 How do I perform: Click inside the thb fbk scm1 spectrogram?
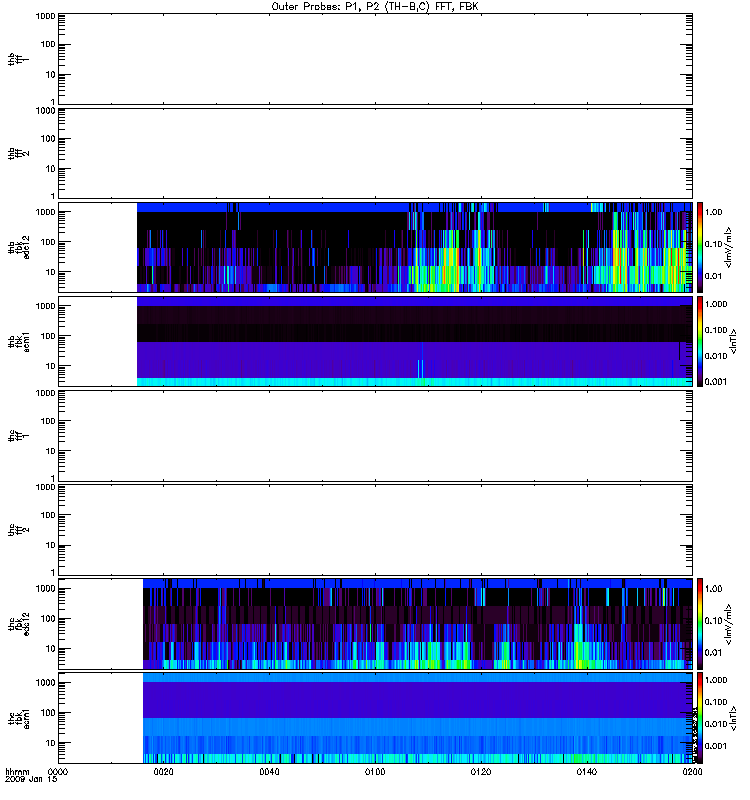414,341
